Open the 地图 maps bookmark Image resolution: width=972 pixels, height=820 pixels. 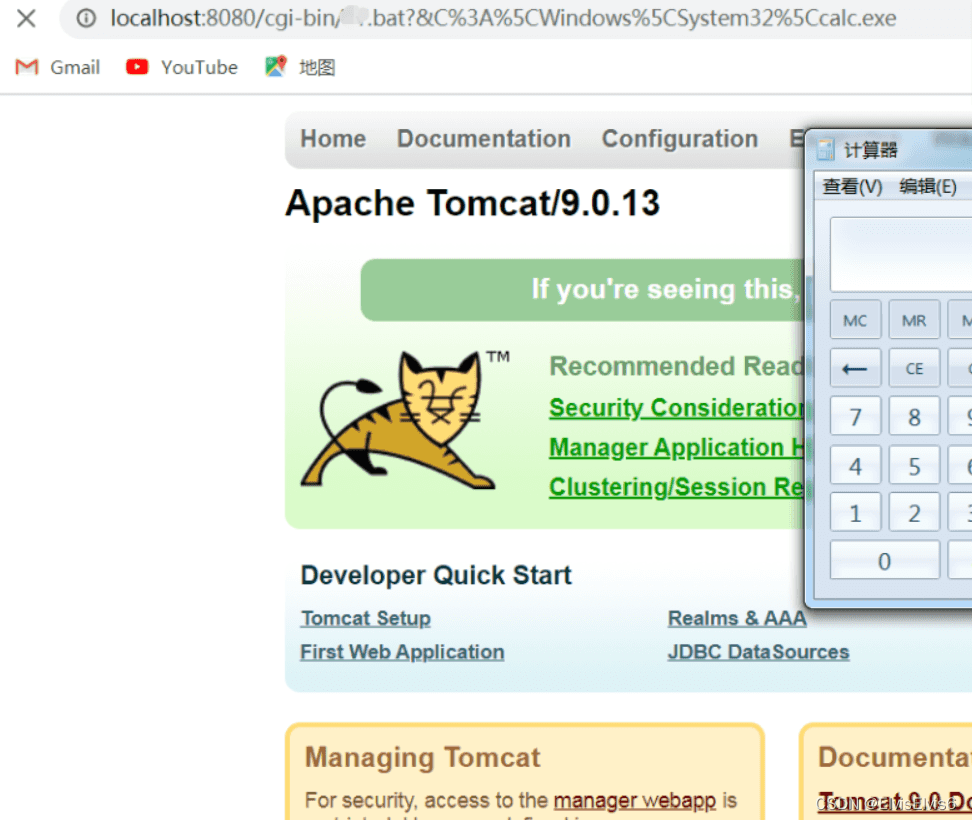[x=301, y=67]
